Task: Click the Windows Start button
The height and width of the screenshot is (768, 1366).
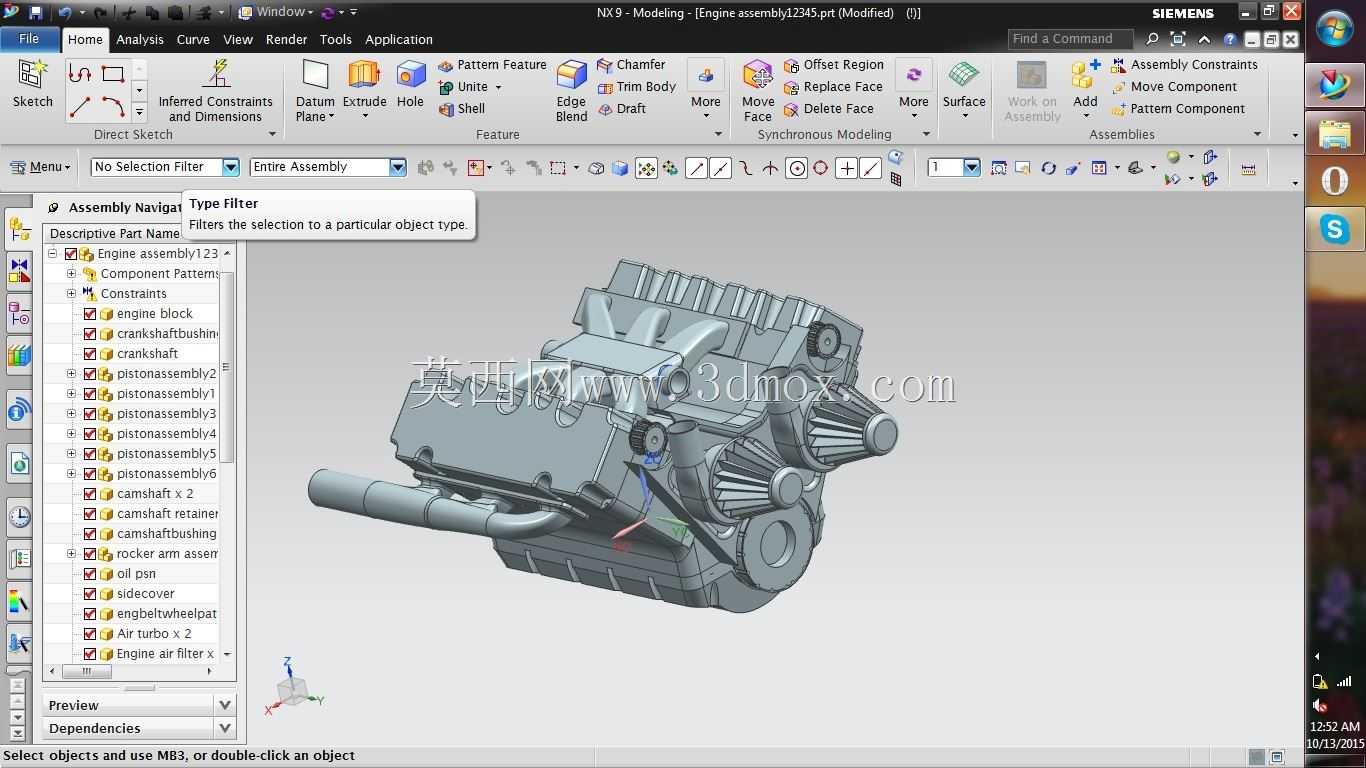Action: pyautogui.click(x=1335, y=28)
